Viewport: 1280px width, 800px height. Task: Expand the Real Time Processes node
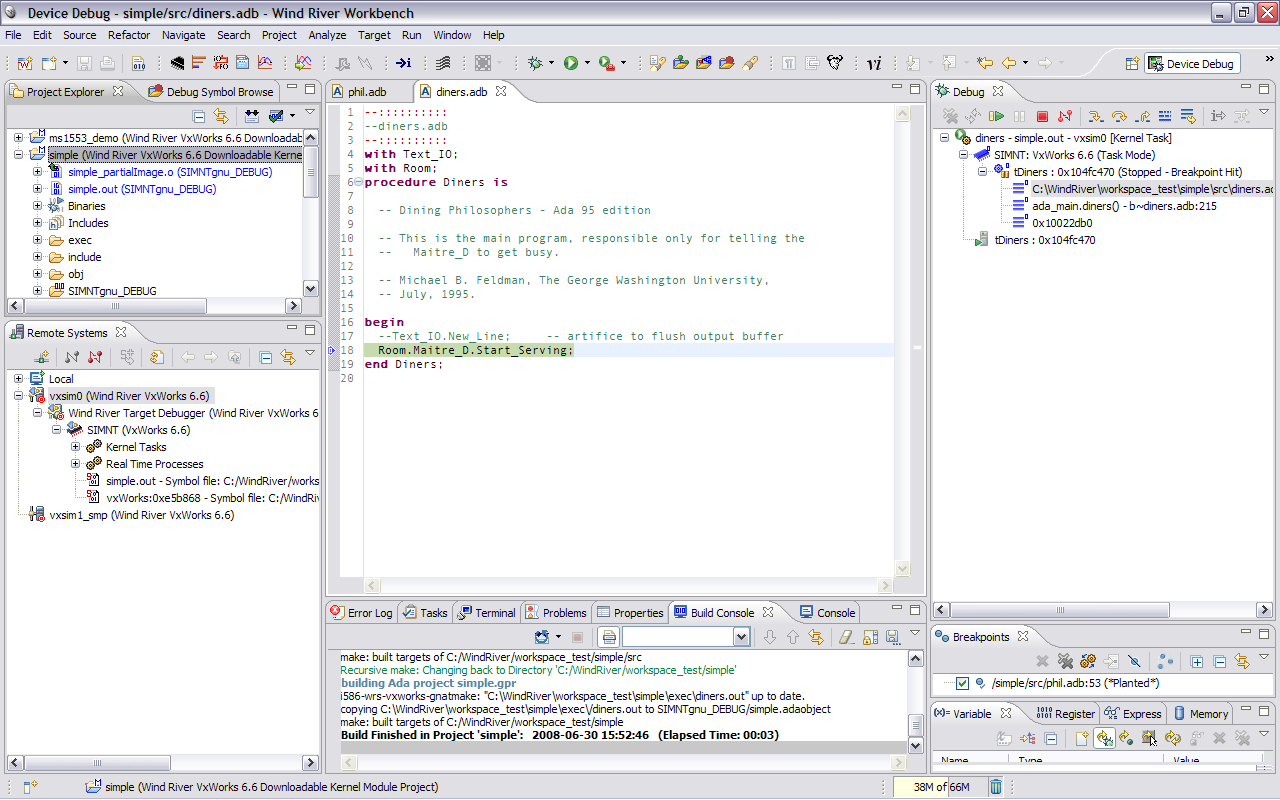coord(75,464)
